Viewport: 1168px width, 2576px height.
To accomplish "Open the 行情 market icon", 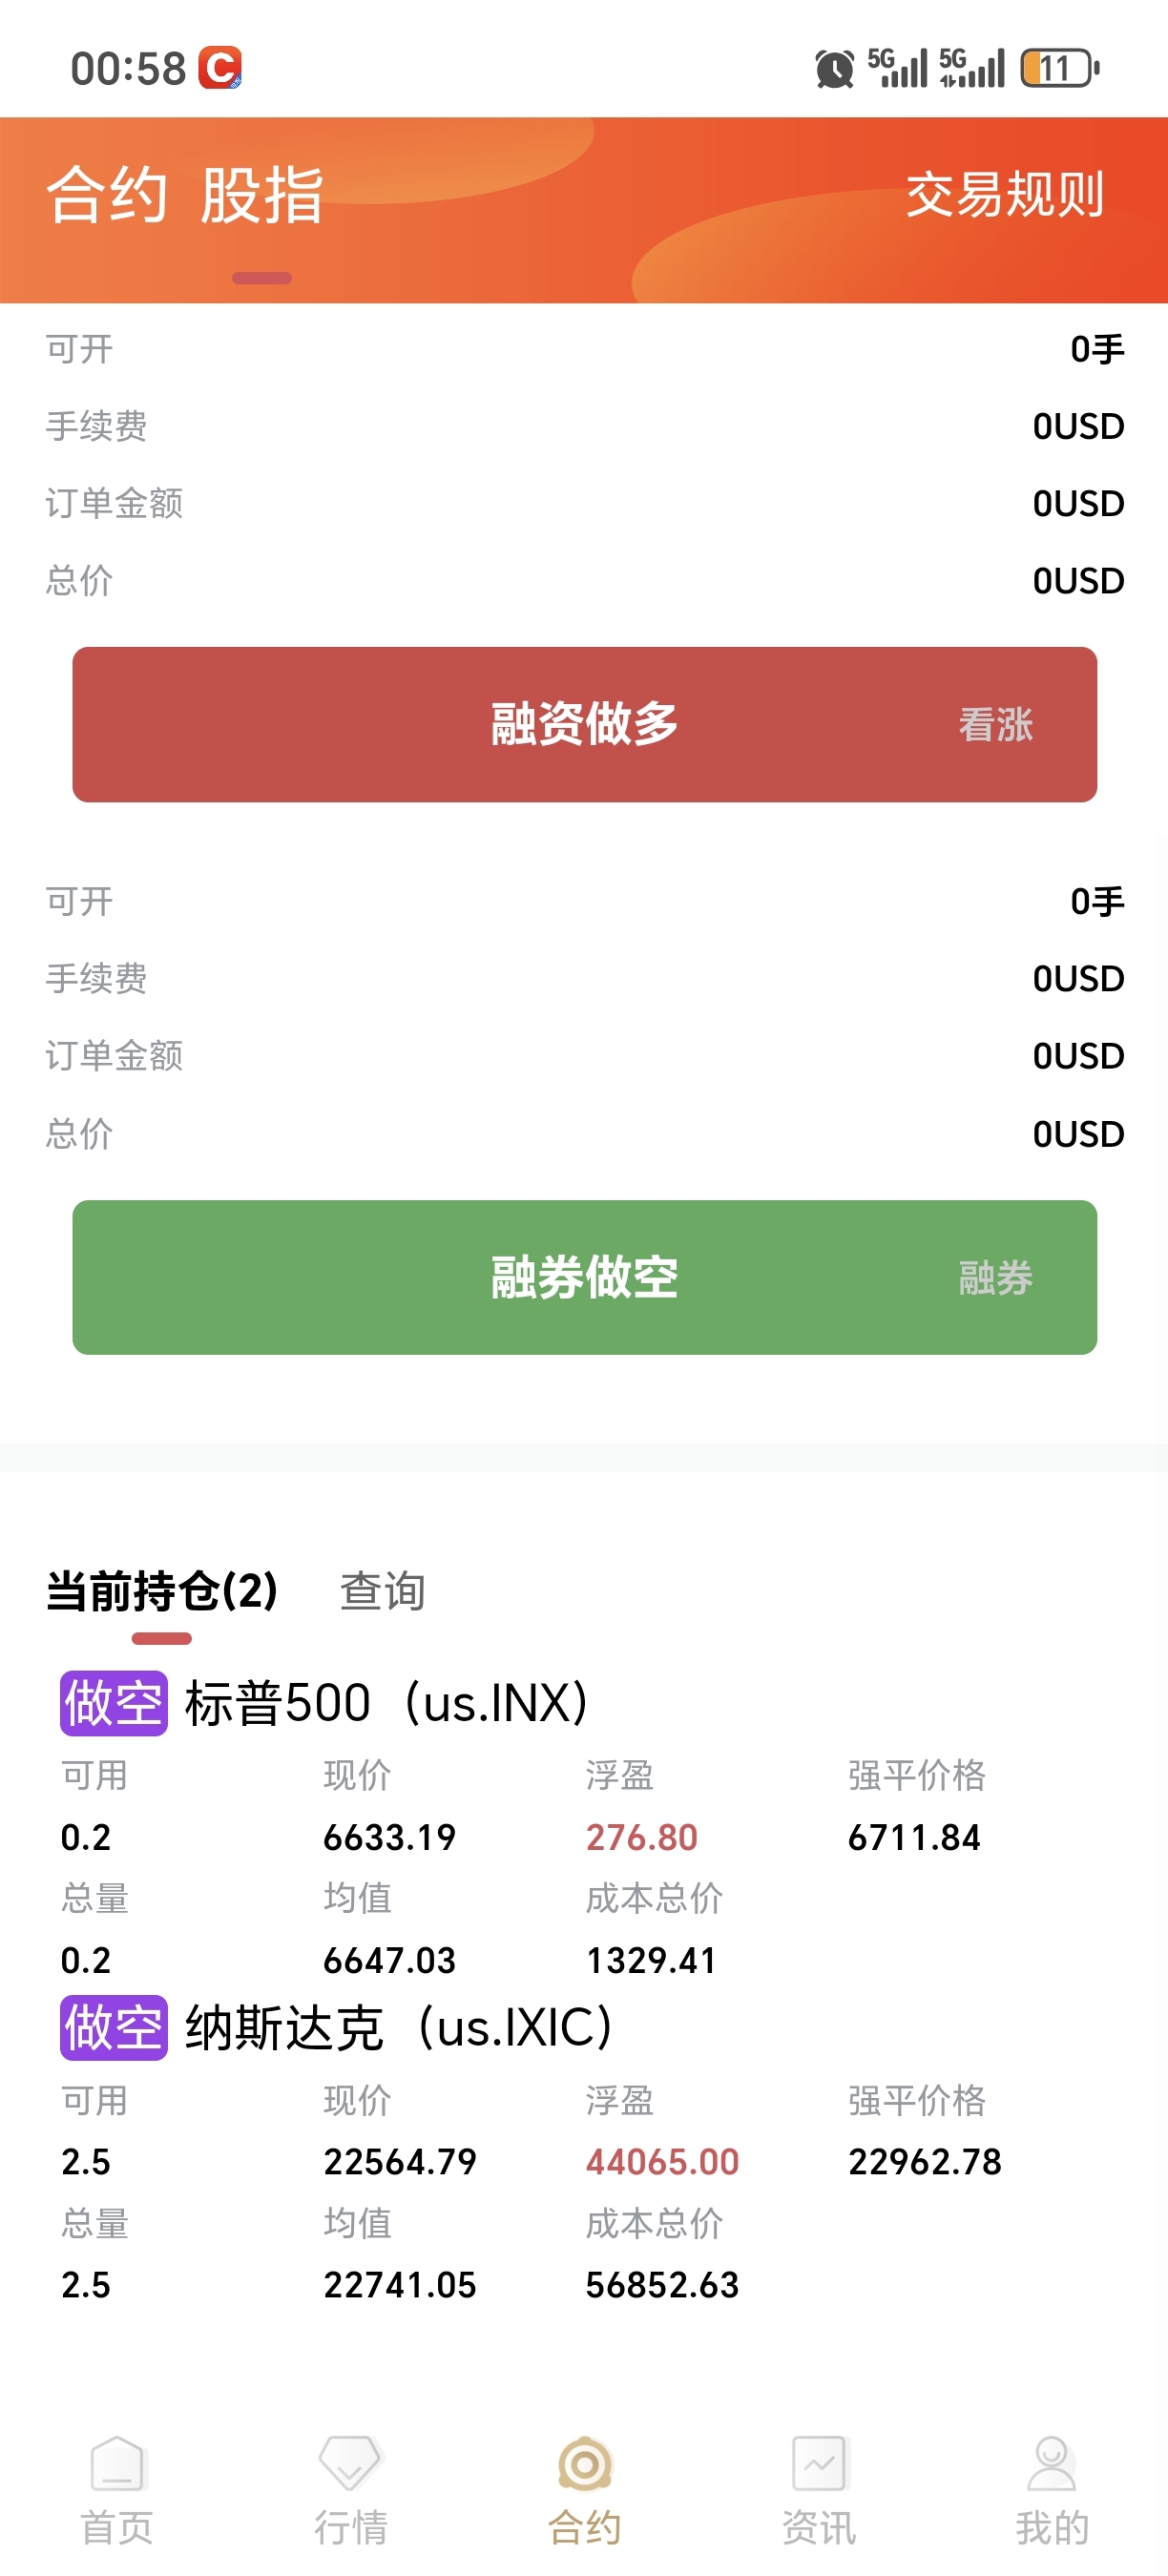I will click(x=350, y=2464).
